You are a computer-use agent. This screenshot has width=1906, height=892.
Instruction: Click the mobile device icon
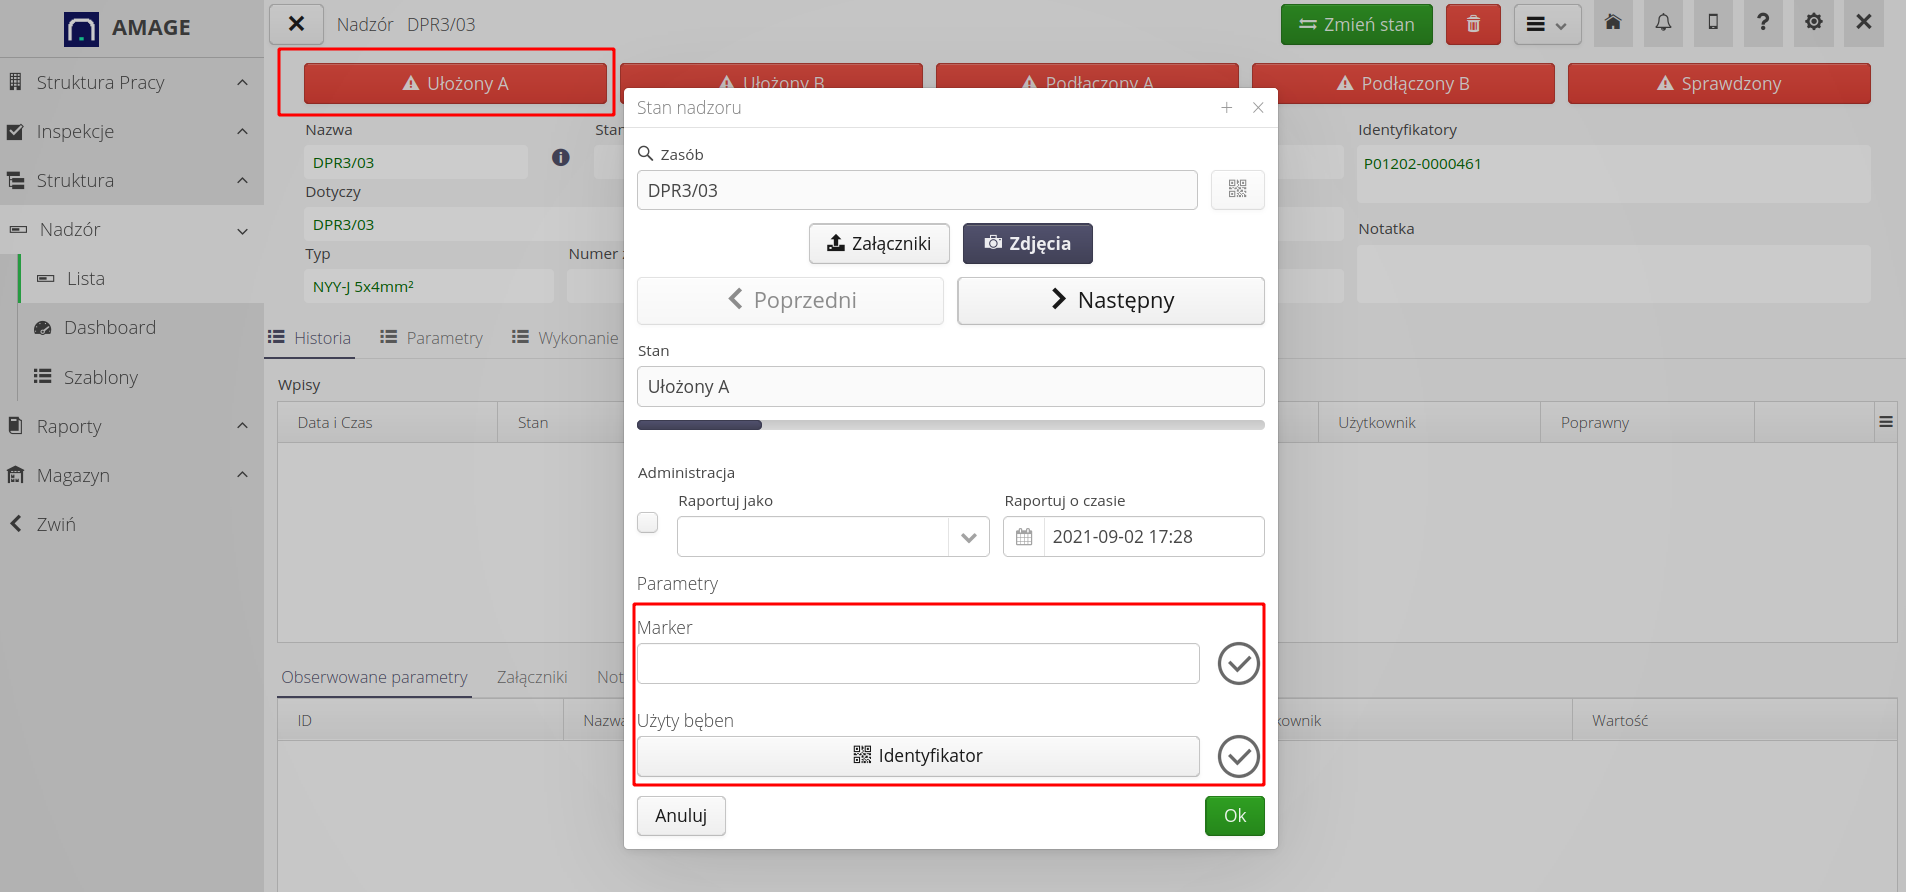[1713, 23]
